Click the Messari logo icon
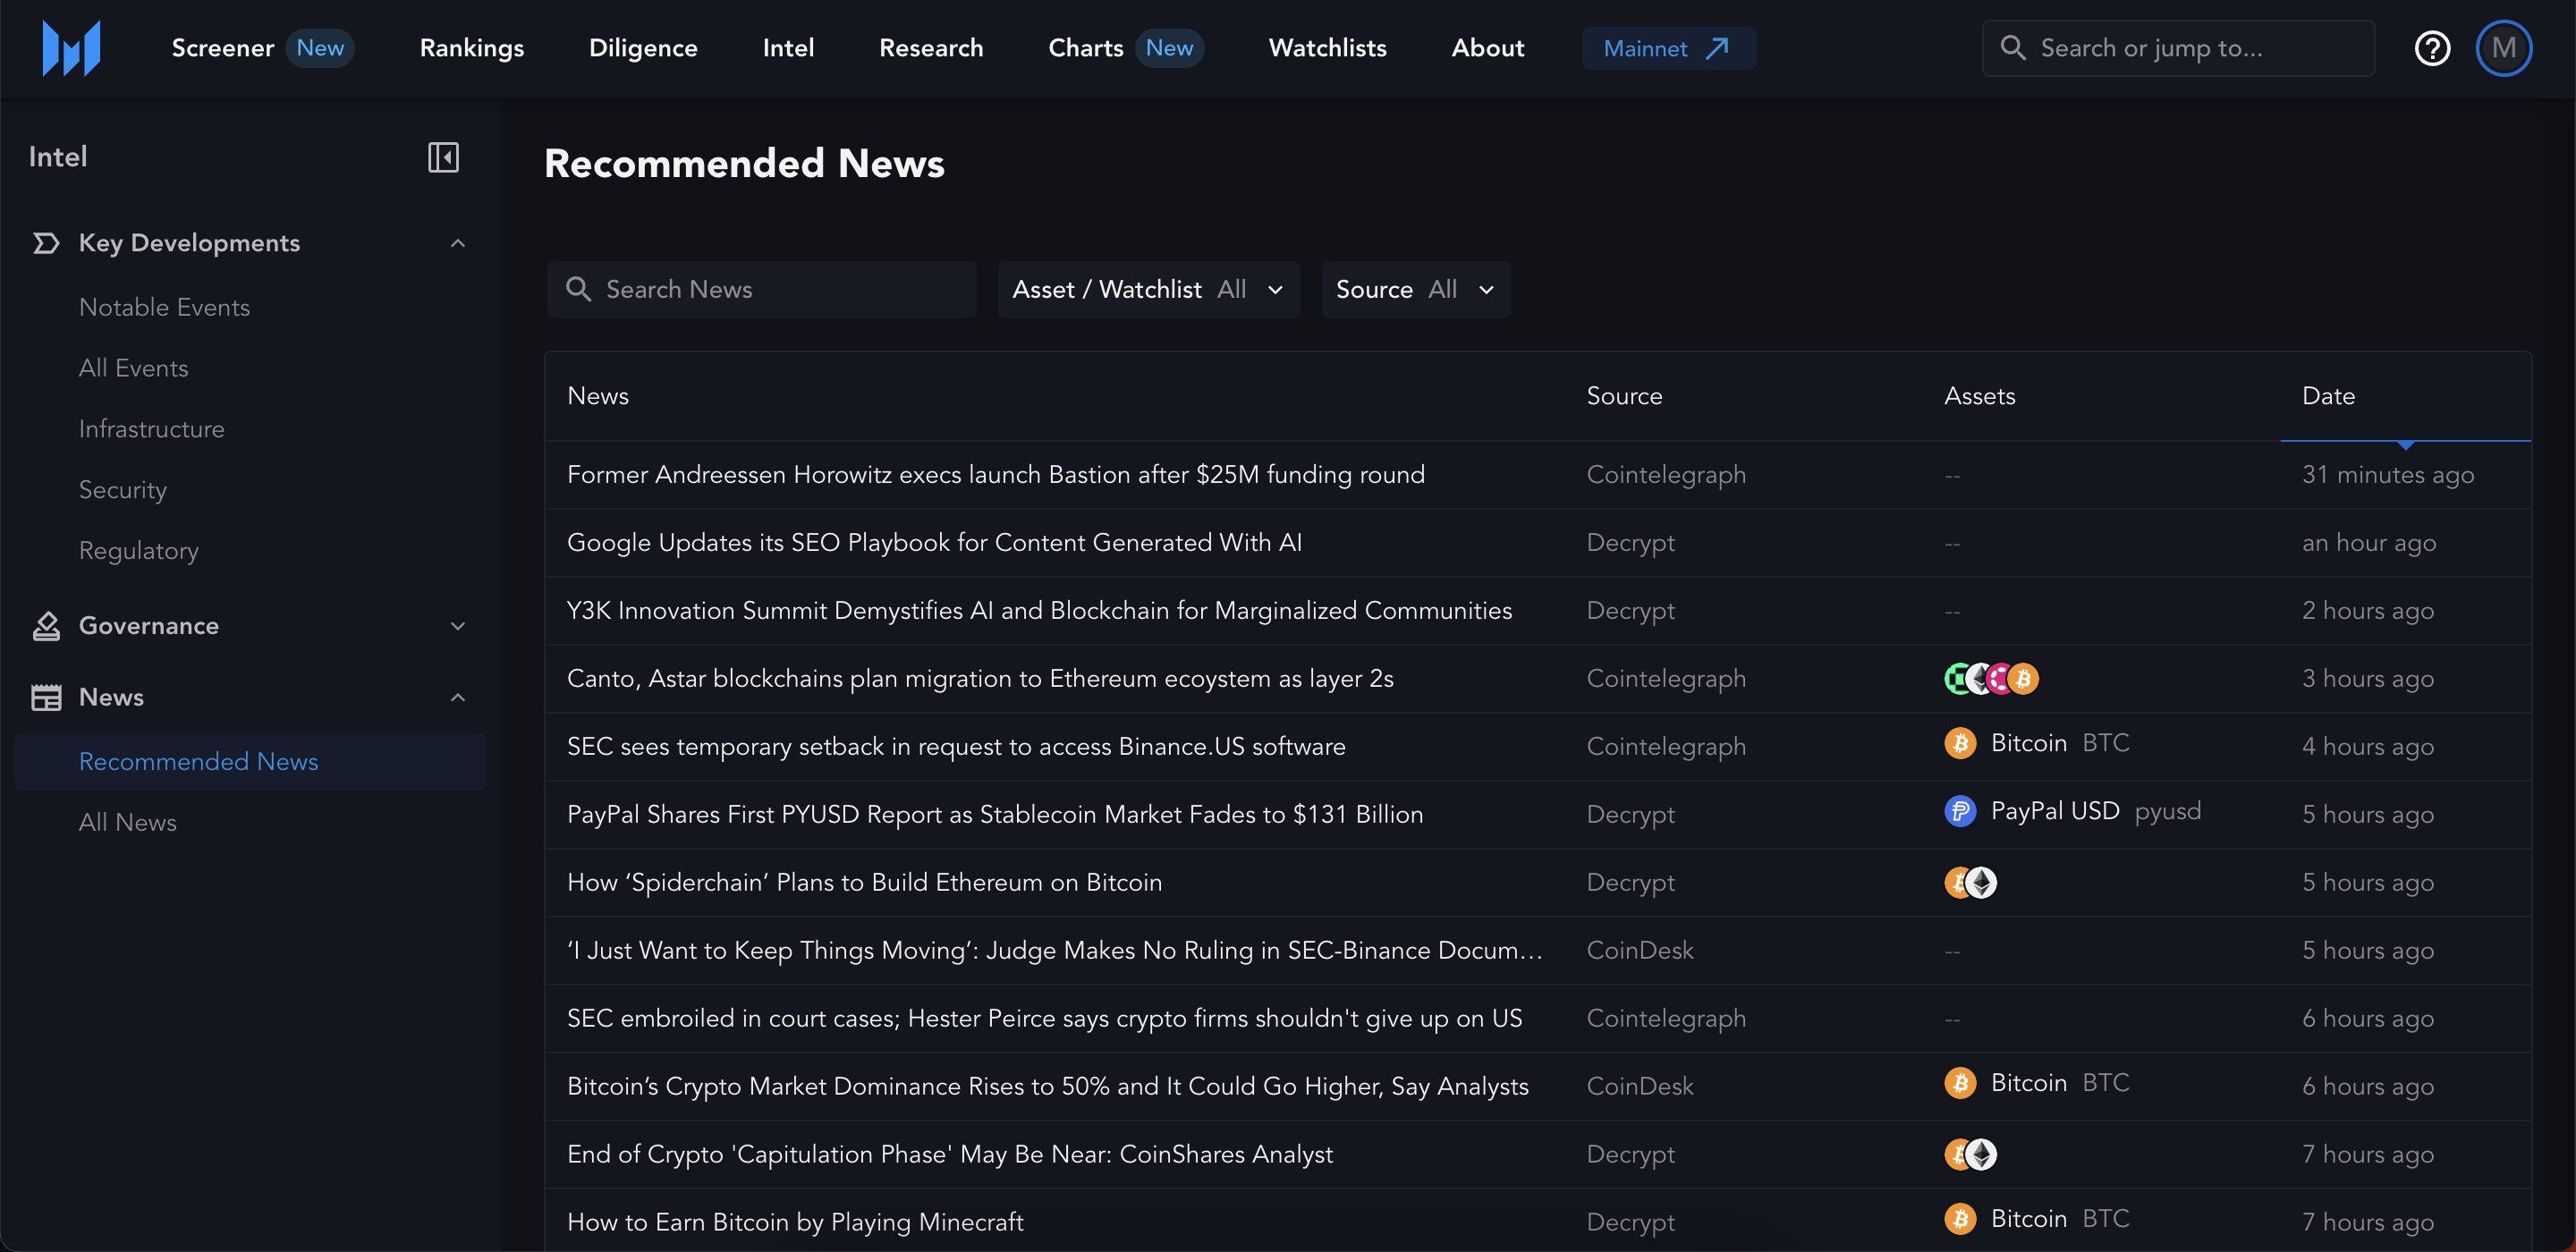The height and width of the screenshot is (1252, 2576). point(71,48)
